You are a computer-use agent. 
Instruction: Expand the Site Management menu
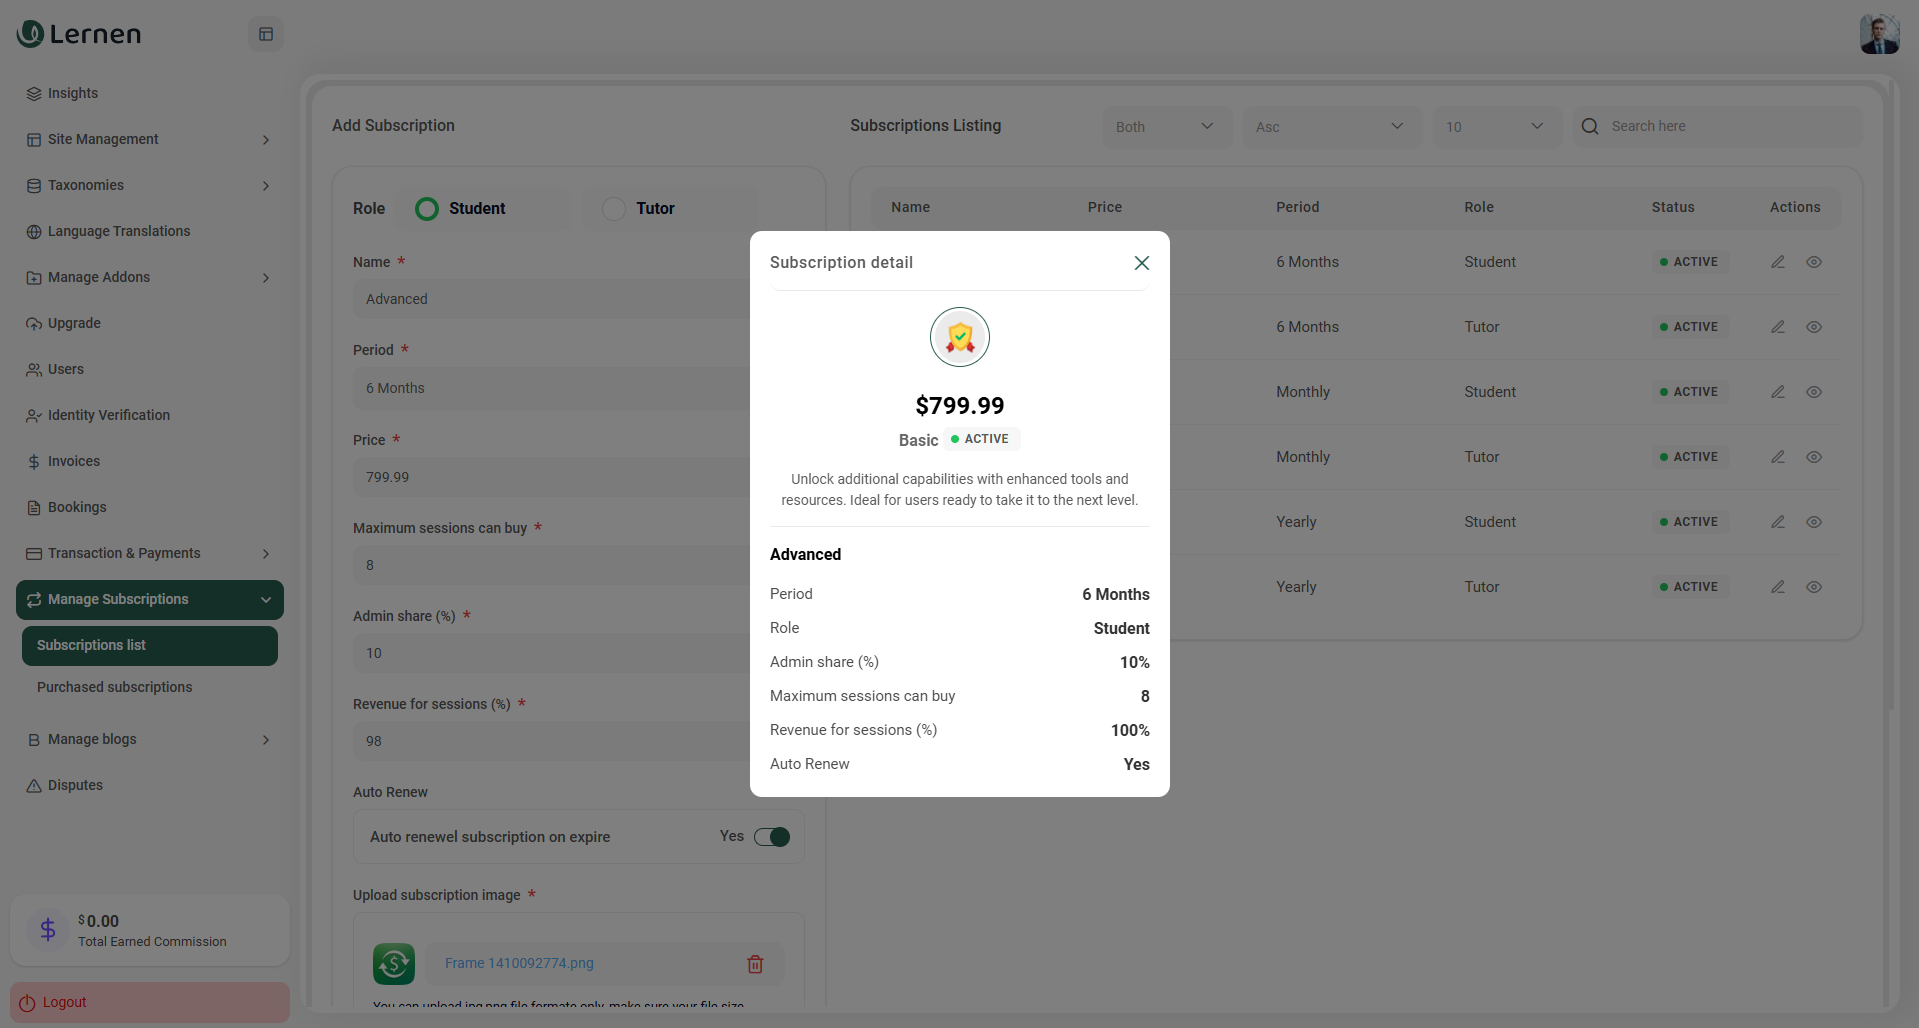[149, 140]
